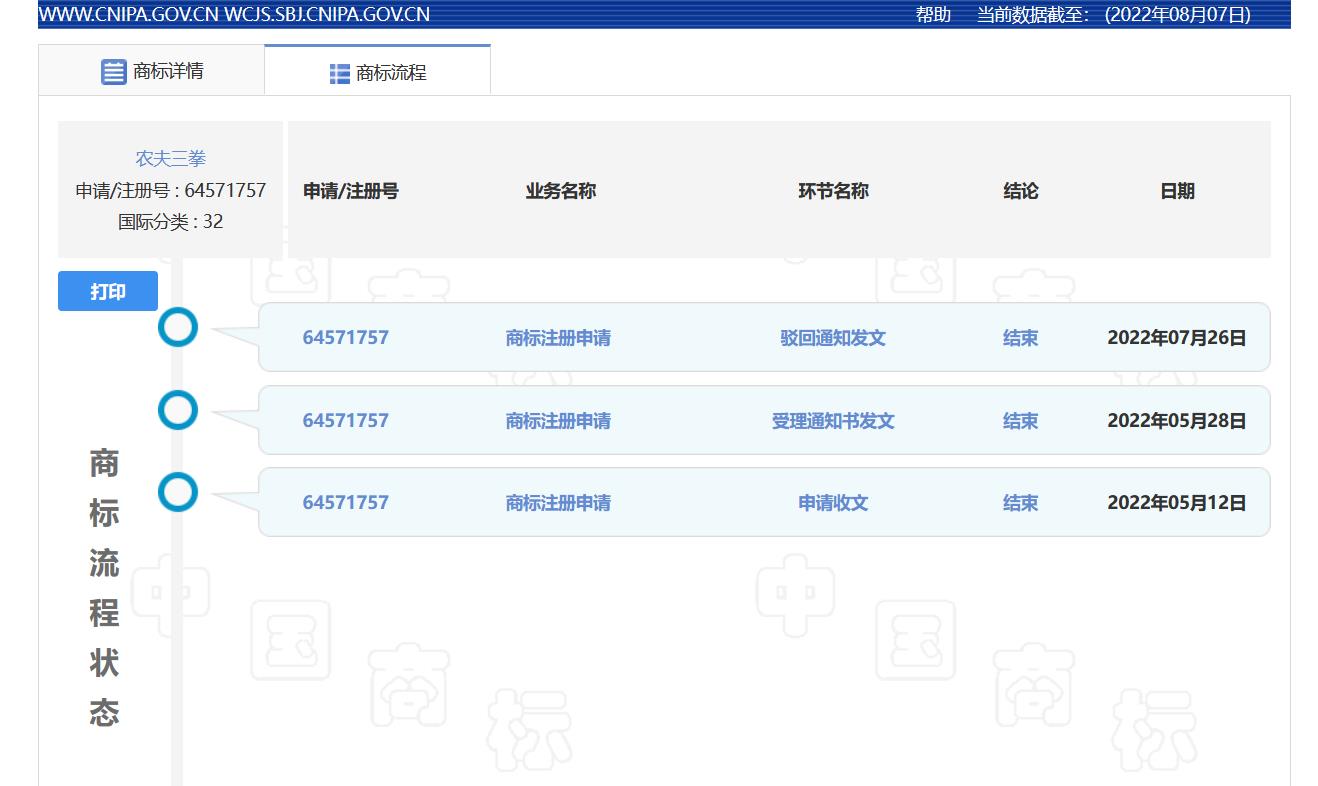The image size is (1318, 786).
Task: Click the 农夫三拳 trademark name link
Action: [x=171, y=159]
